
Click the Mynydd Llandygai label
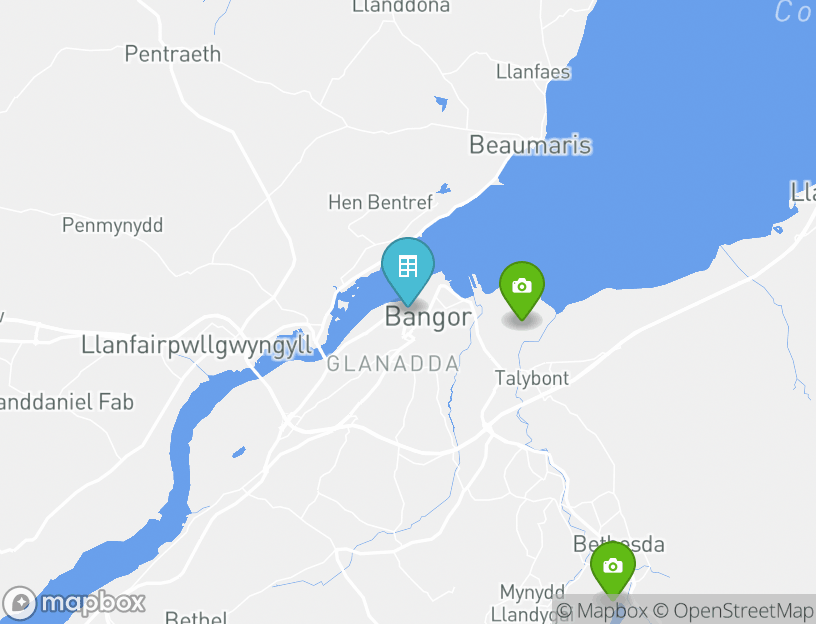(531, 603)
